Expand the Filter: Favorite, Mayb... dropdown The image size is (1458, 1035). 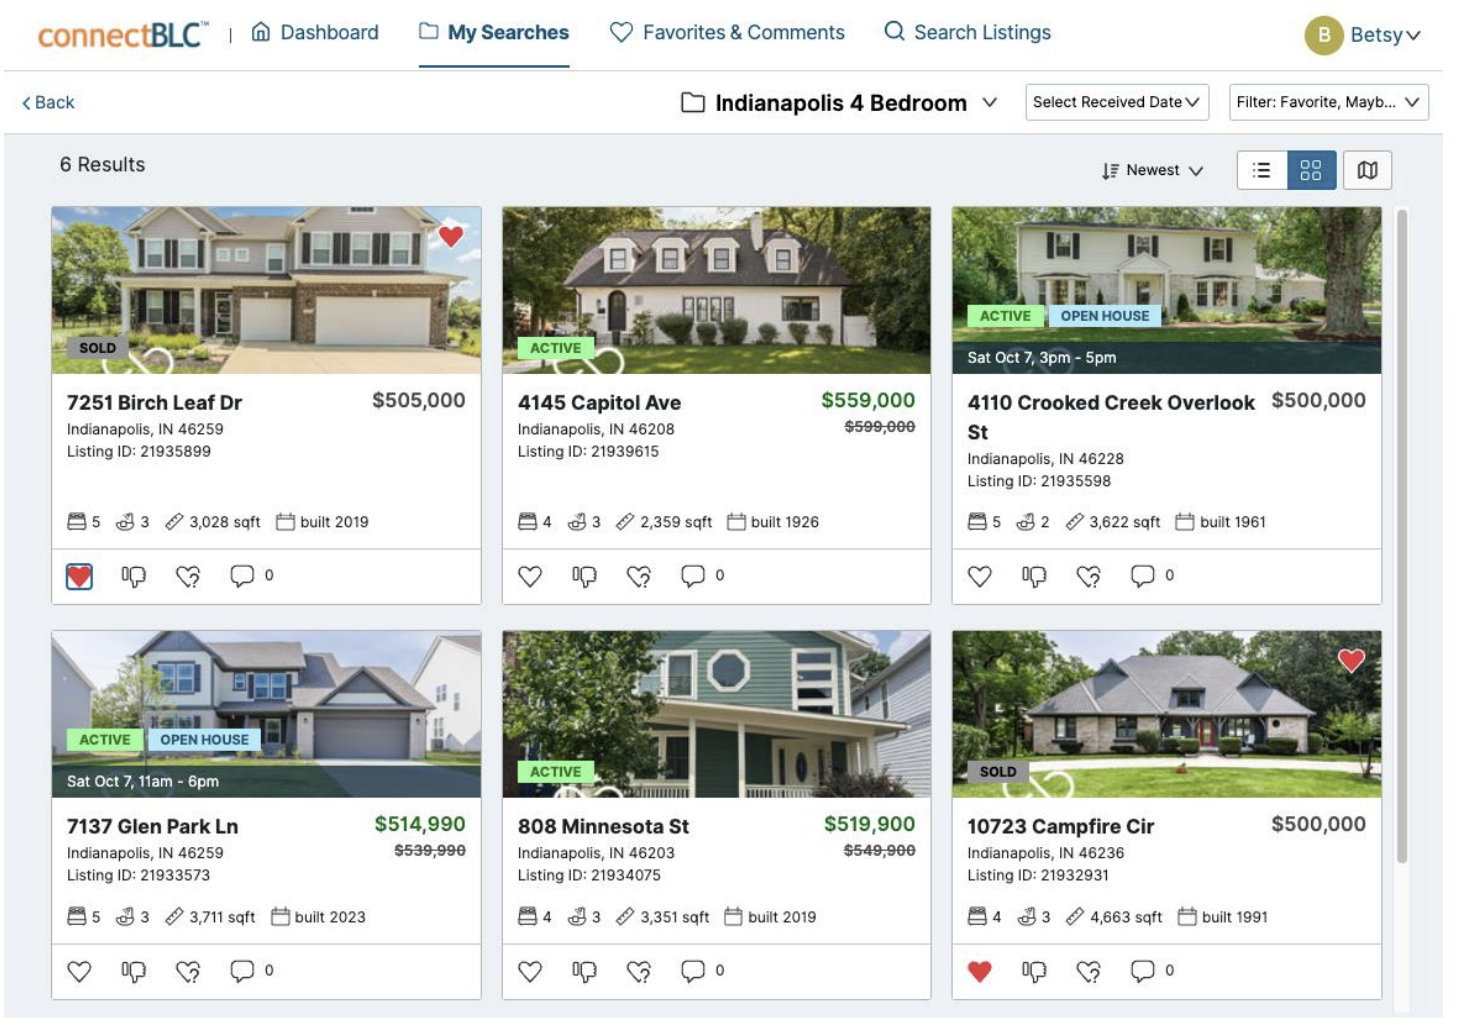[x=1328, y=102]
